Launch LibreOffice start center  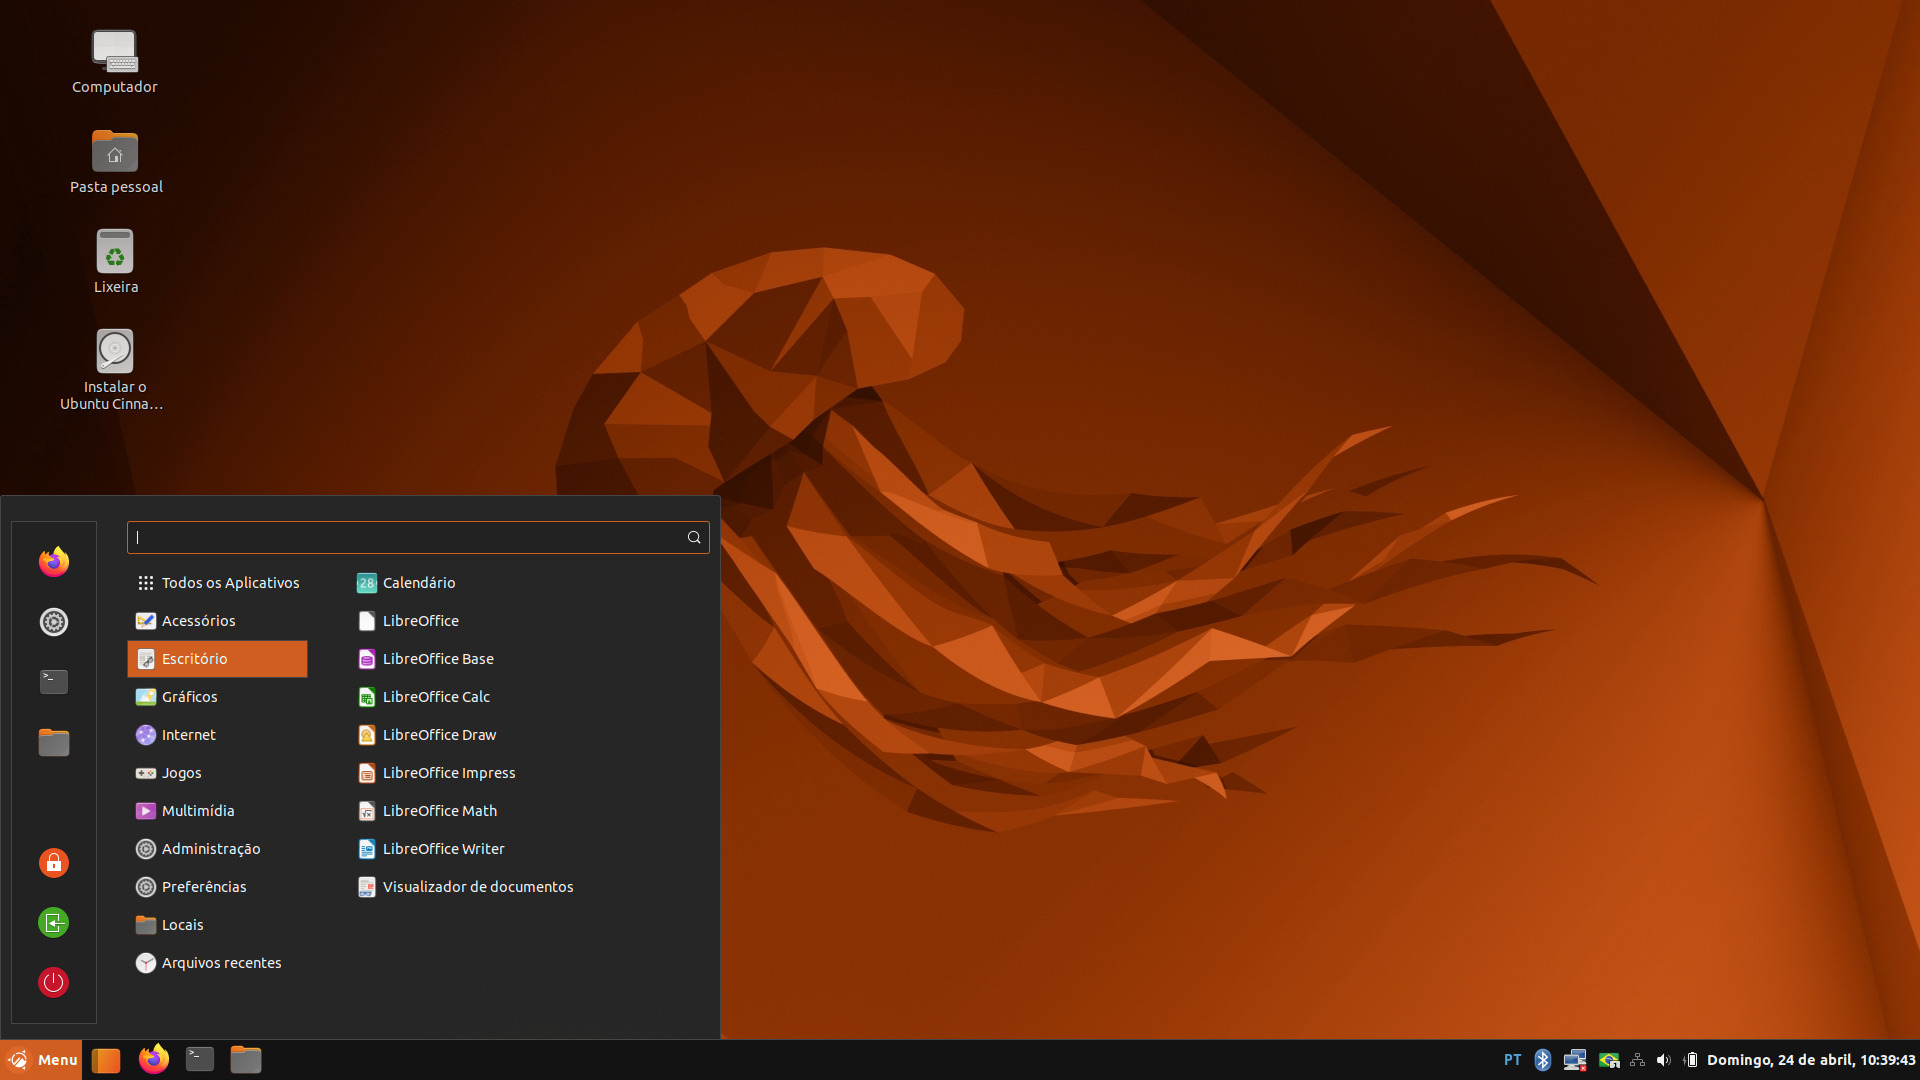408,621
